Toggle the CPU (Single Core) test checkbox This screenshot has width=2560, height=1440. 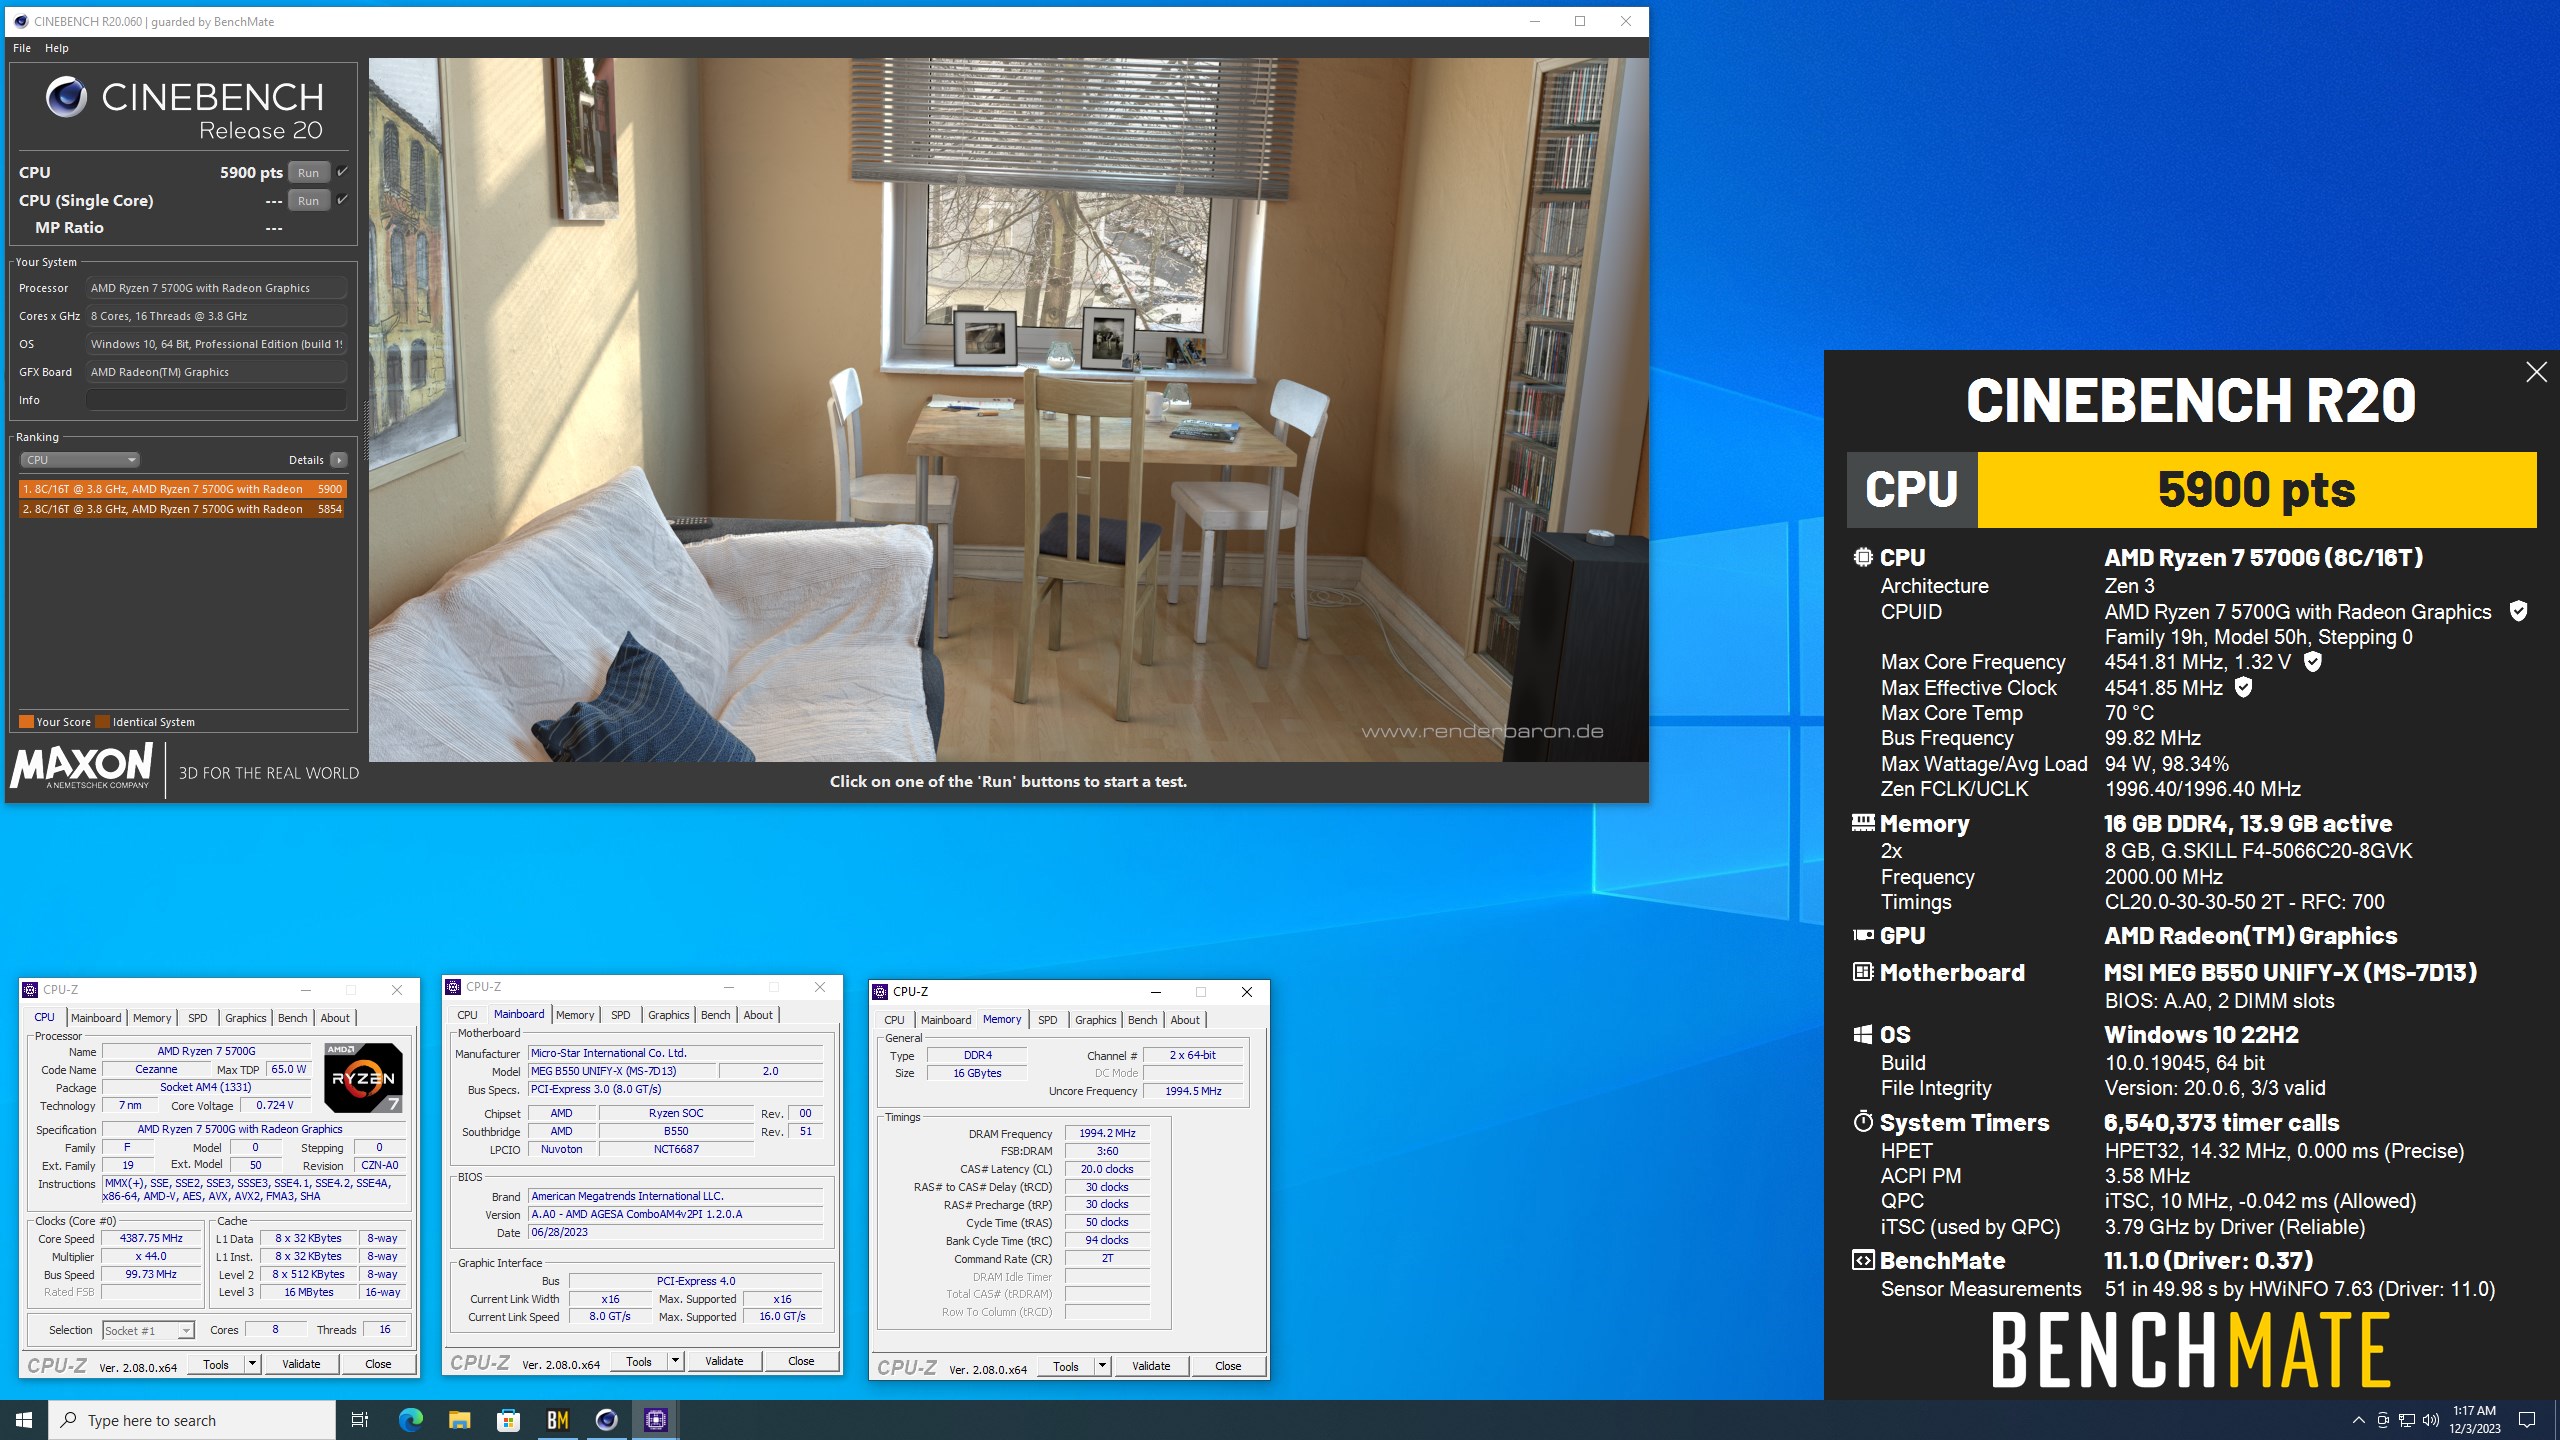pyautogui.click(x=342, y=200)
